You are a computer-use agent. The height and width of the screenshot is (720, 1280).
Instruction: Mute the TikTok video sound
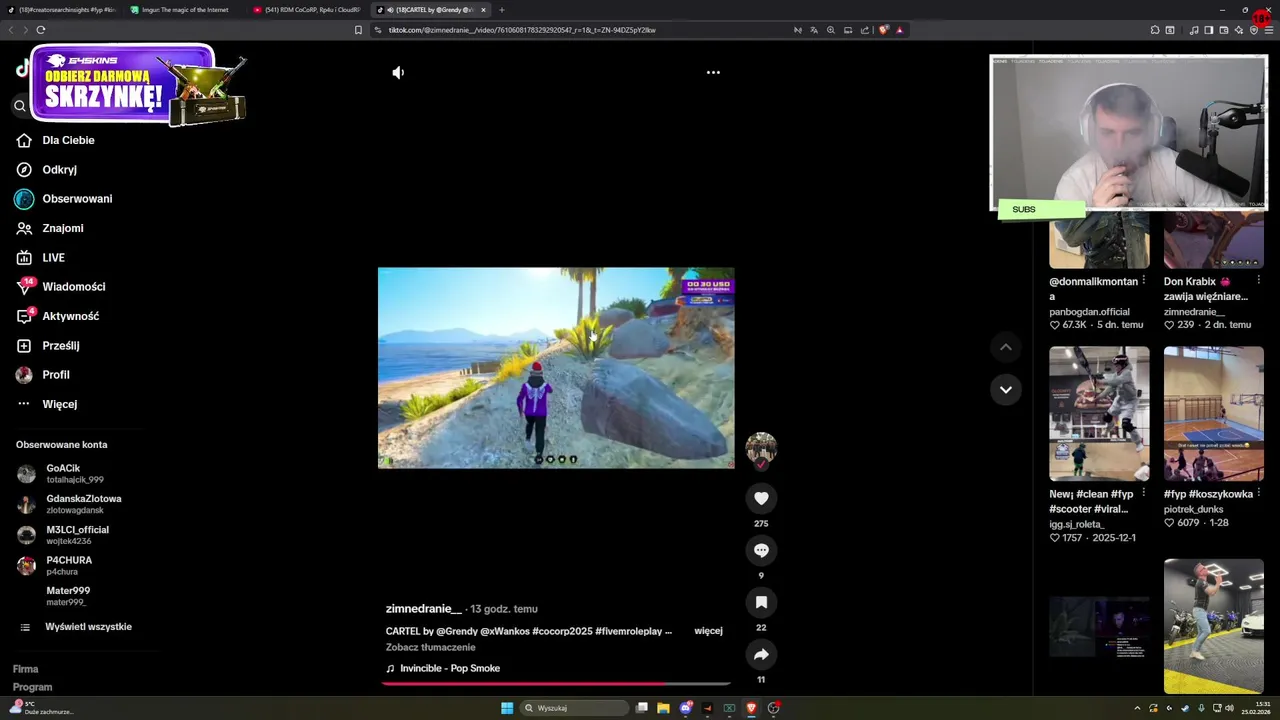click(x=398, y=72)
